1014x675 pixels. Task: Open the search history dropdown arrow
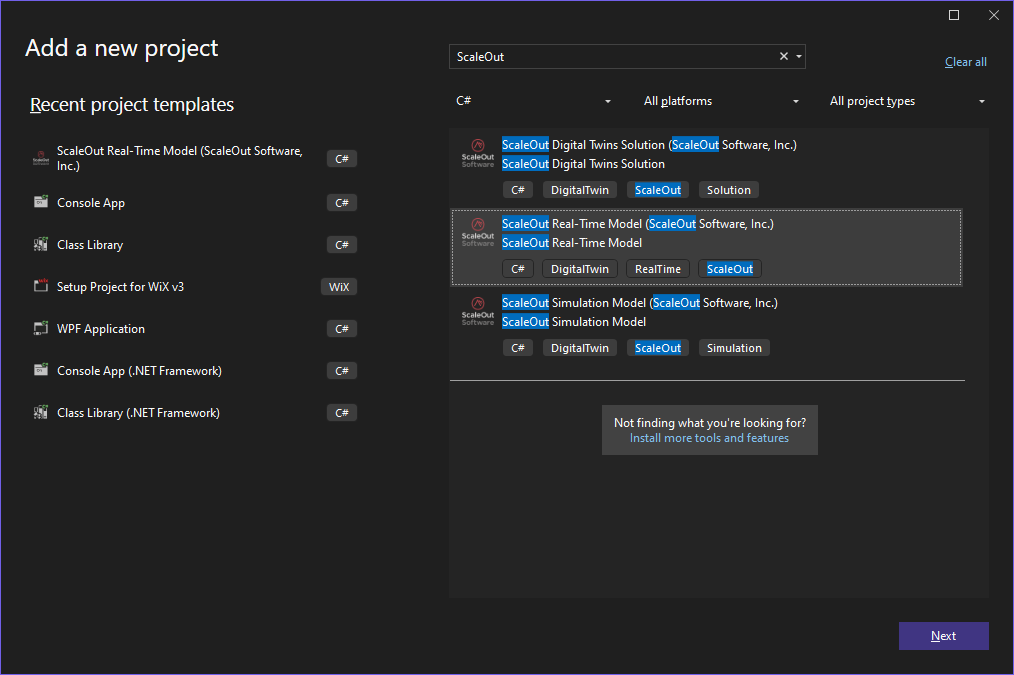coord(799,56)
